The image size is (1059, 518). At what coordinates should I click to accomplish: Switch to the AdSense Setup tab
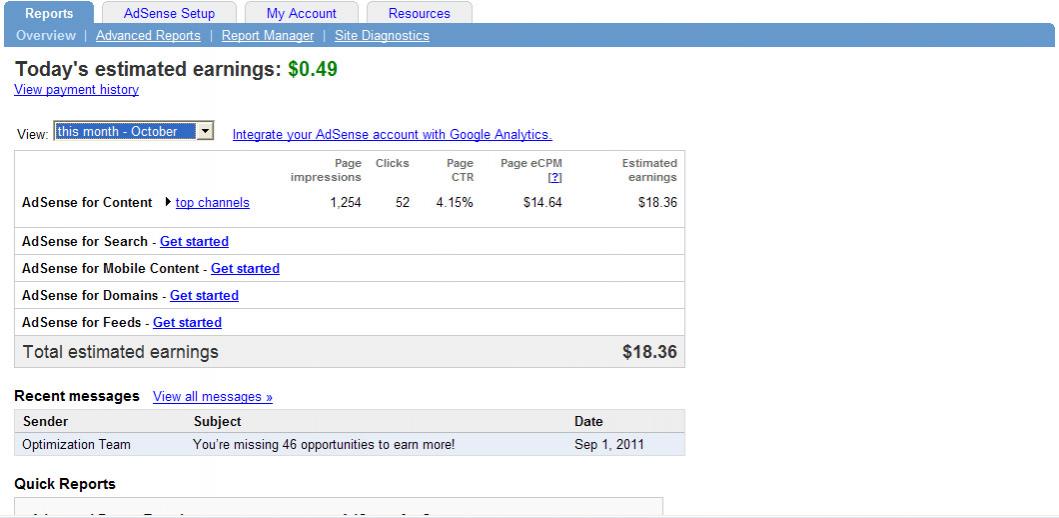coord(169,13)
